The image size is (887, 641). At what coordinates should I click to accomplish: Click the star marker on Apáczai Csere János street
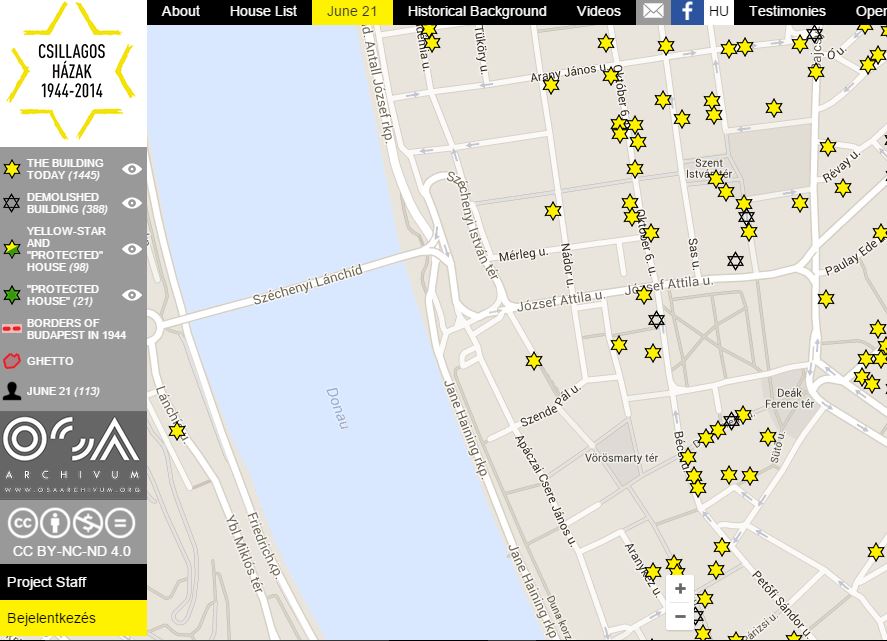coord(534,361)
